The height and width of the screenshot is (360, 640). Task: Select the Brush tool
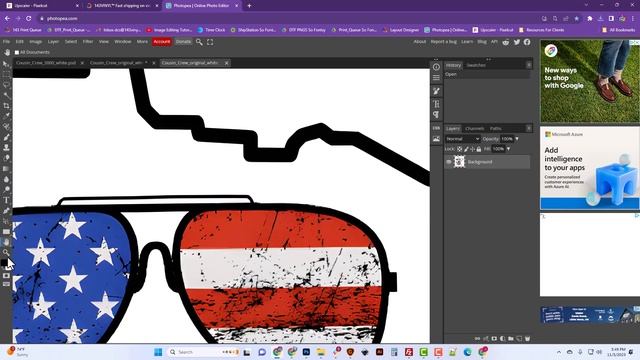click(x=6, y=137)
